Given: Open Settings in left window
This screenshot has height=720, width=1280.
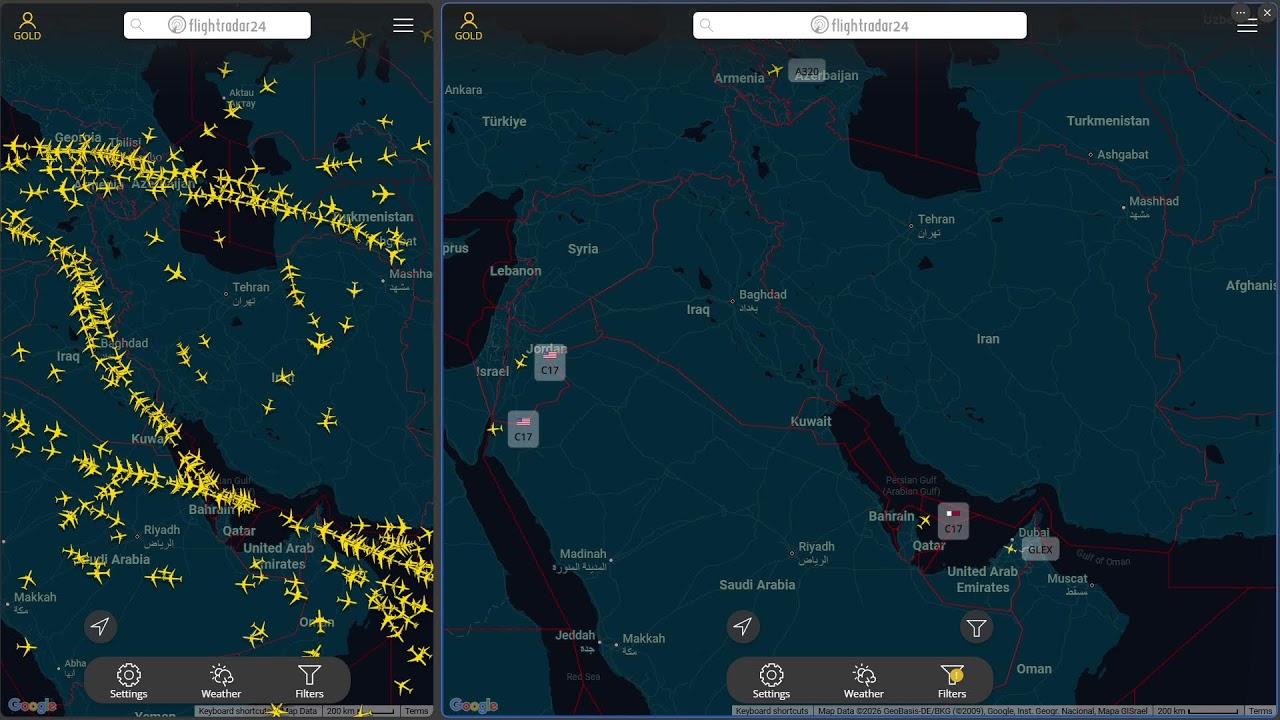Looking at the screenshot, I should coord(129,681).
